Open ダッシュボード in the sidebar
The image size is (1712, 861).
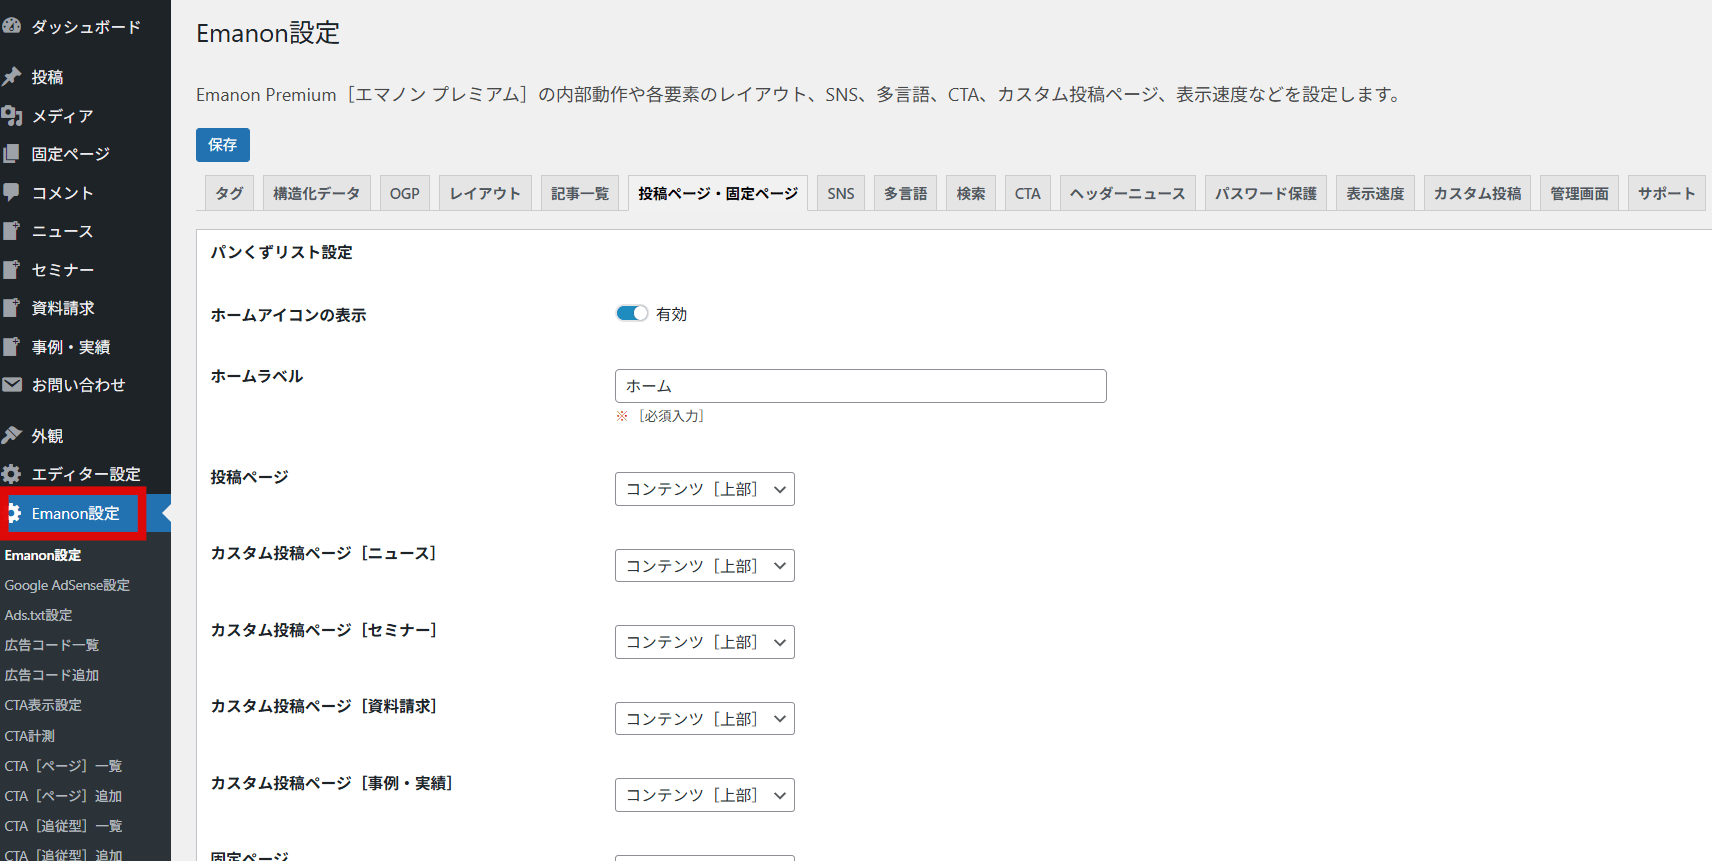click(x=85, y=26)
